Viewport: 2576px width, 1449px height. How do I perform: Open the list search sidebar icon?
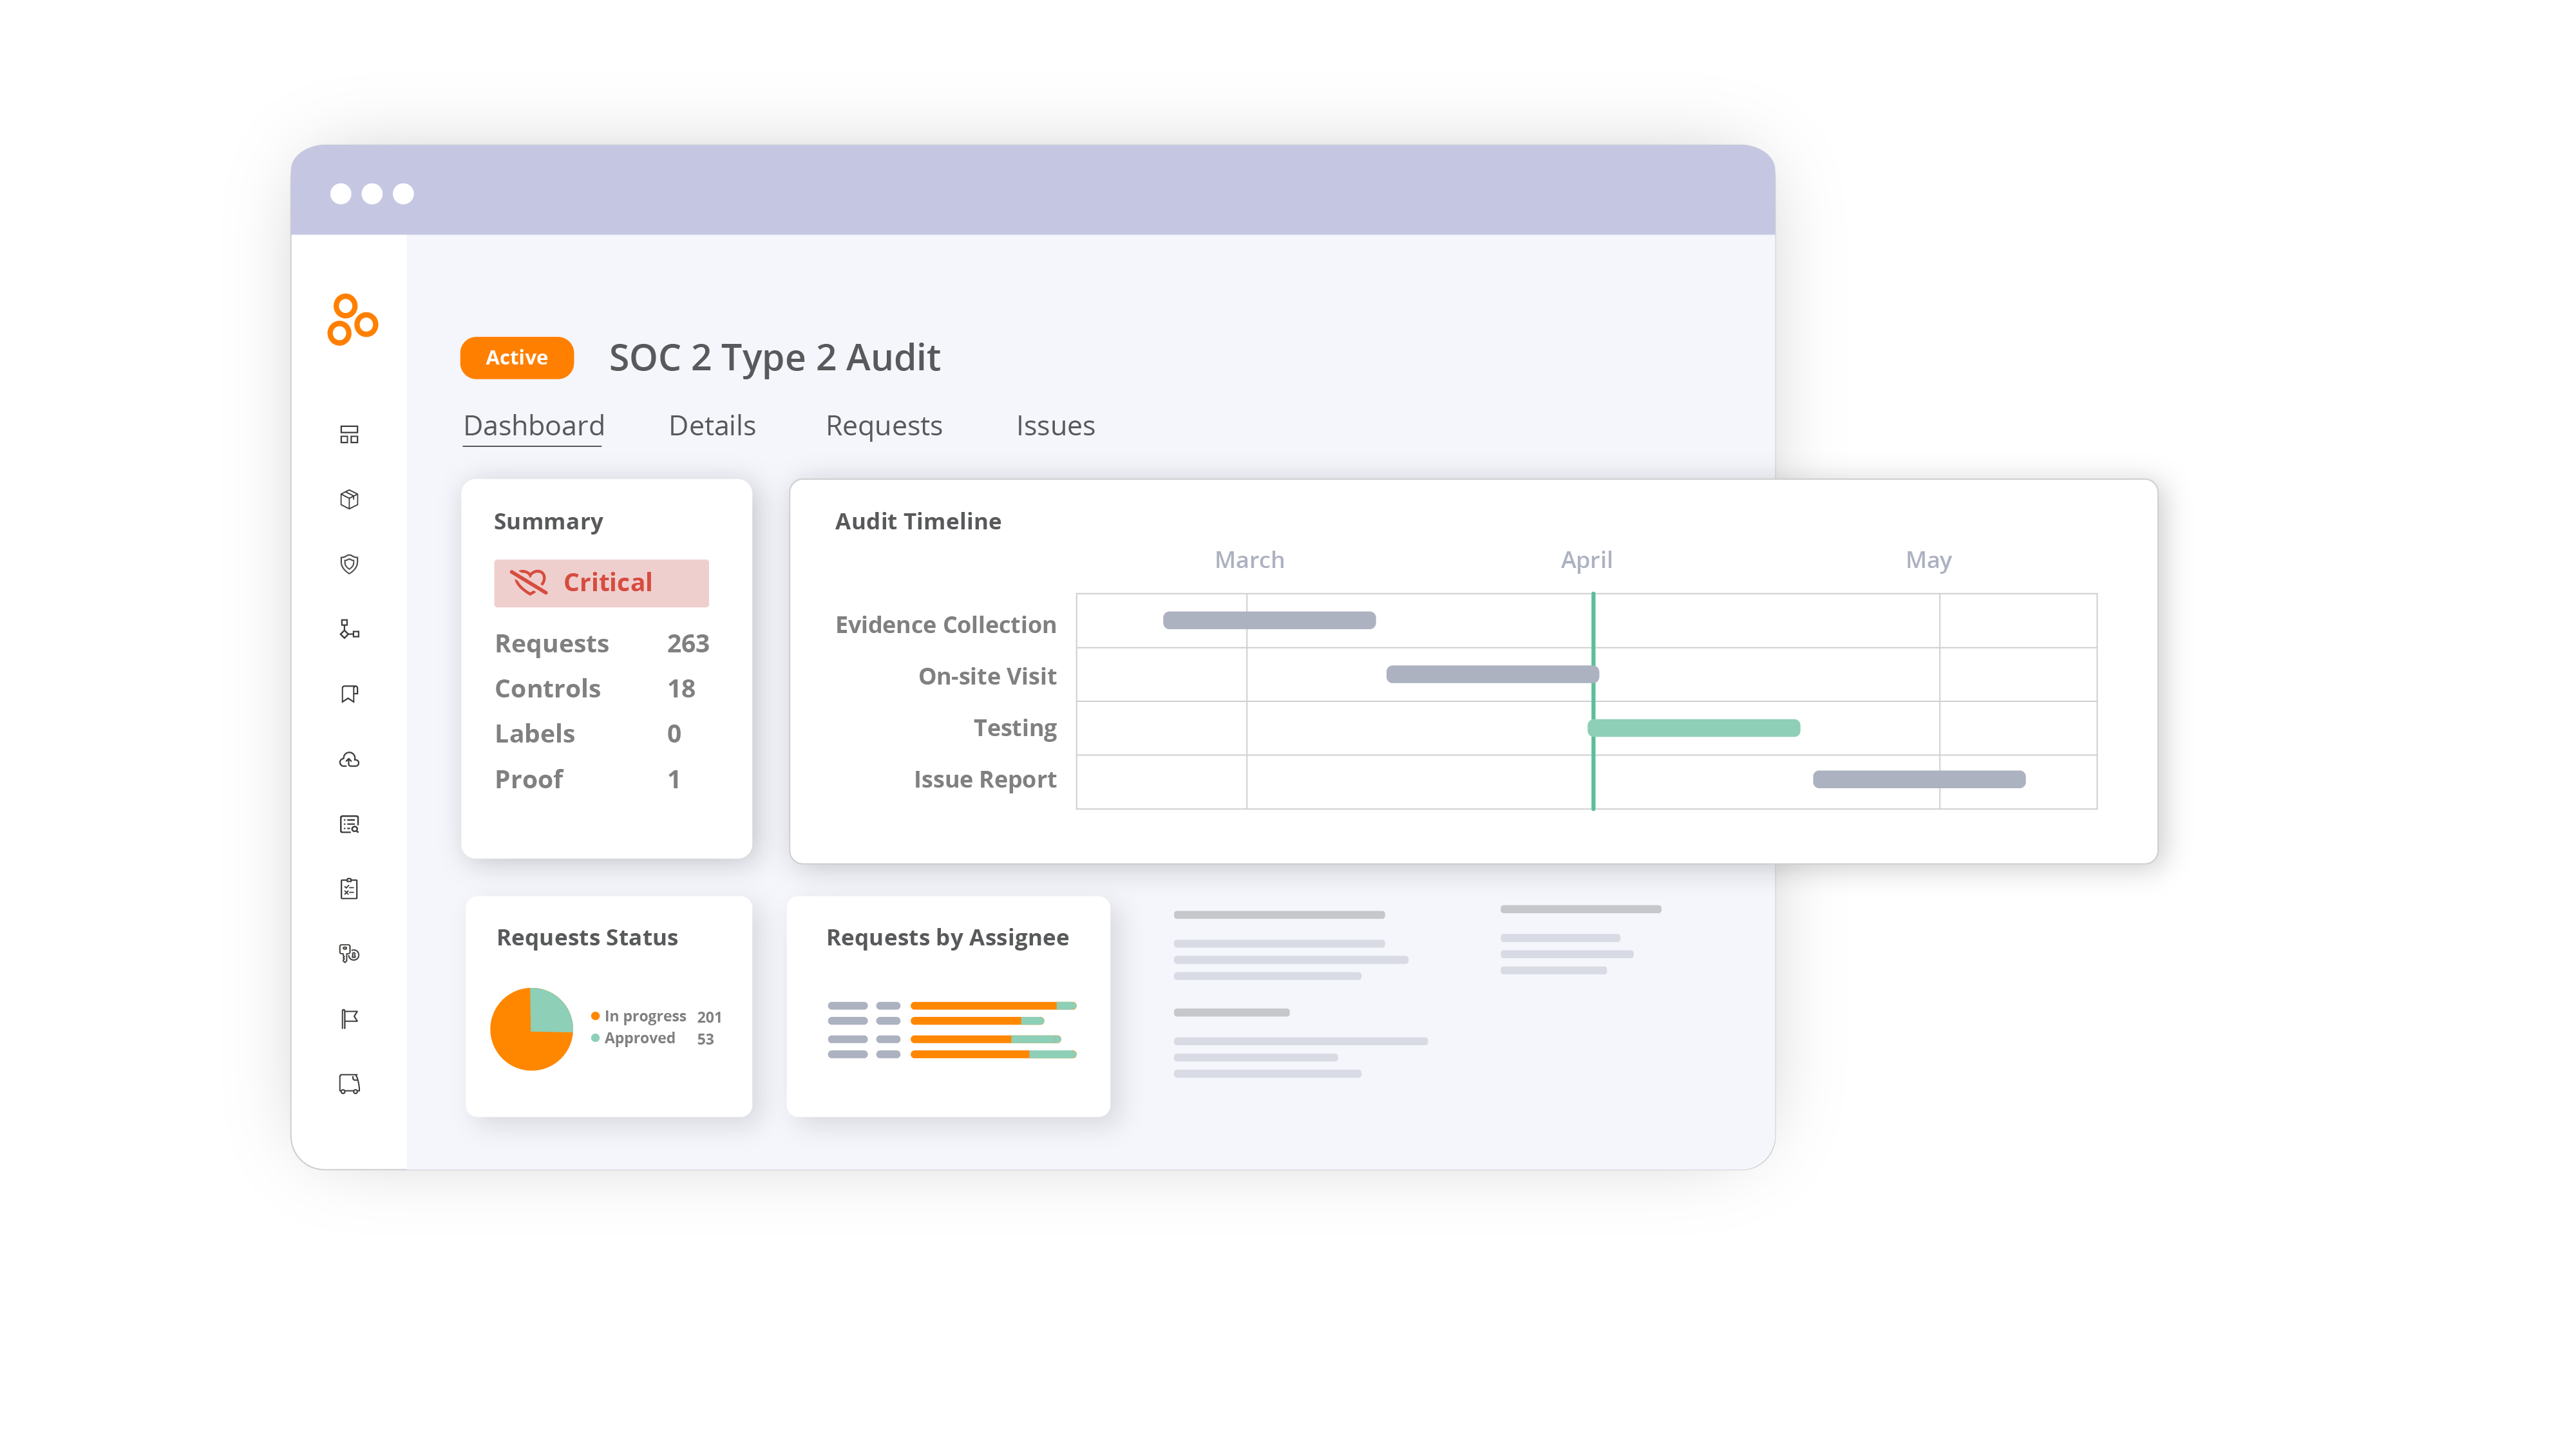click(x=349, y=824)
